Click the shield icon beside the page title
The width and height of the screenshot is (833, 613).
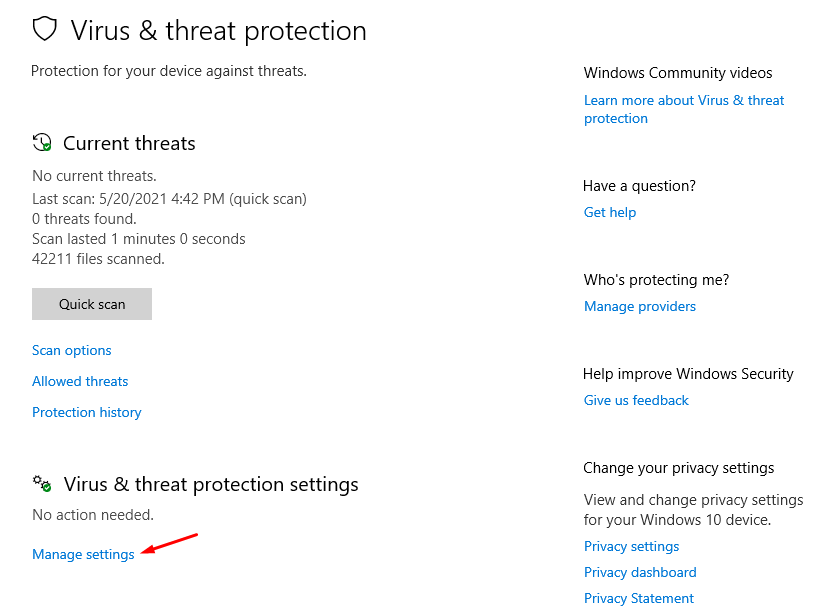coord(45,29)
